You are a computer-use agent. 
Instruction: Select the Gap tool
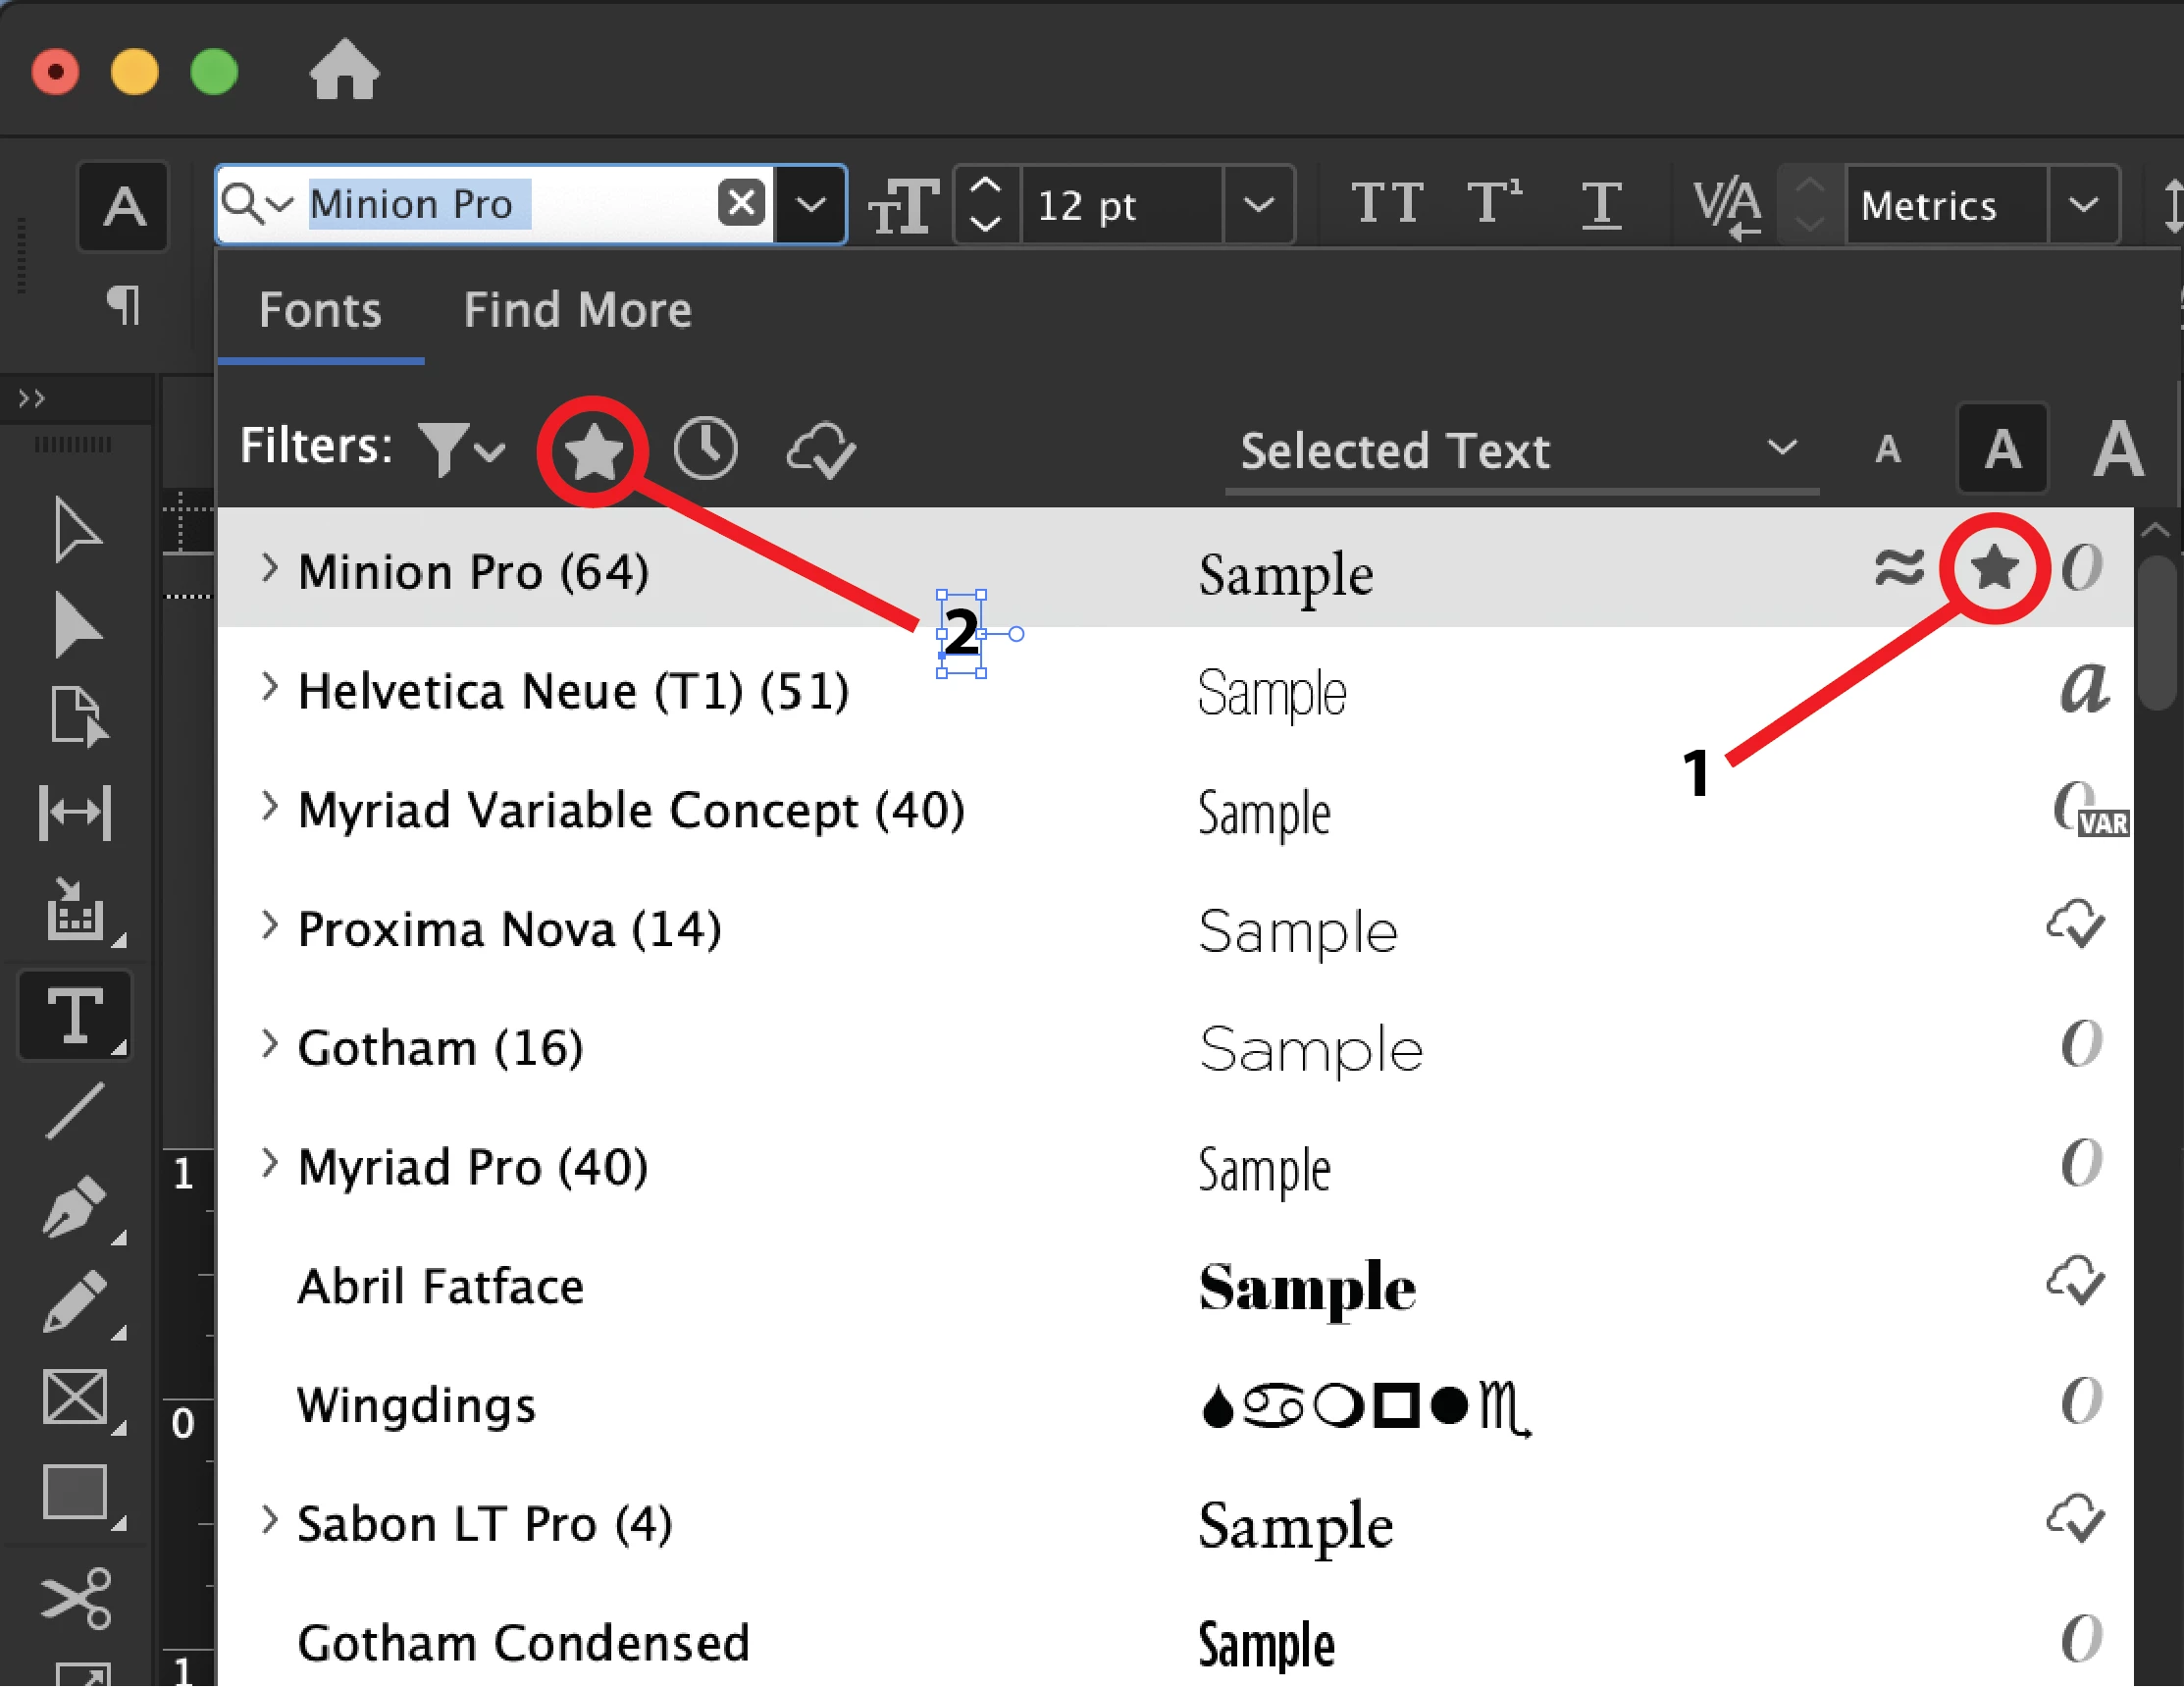75,812
